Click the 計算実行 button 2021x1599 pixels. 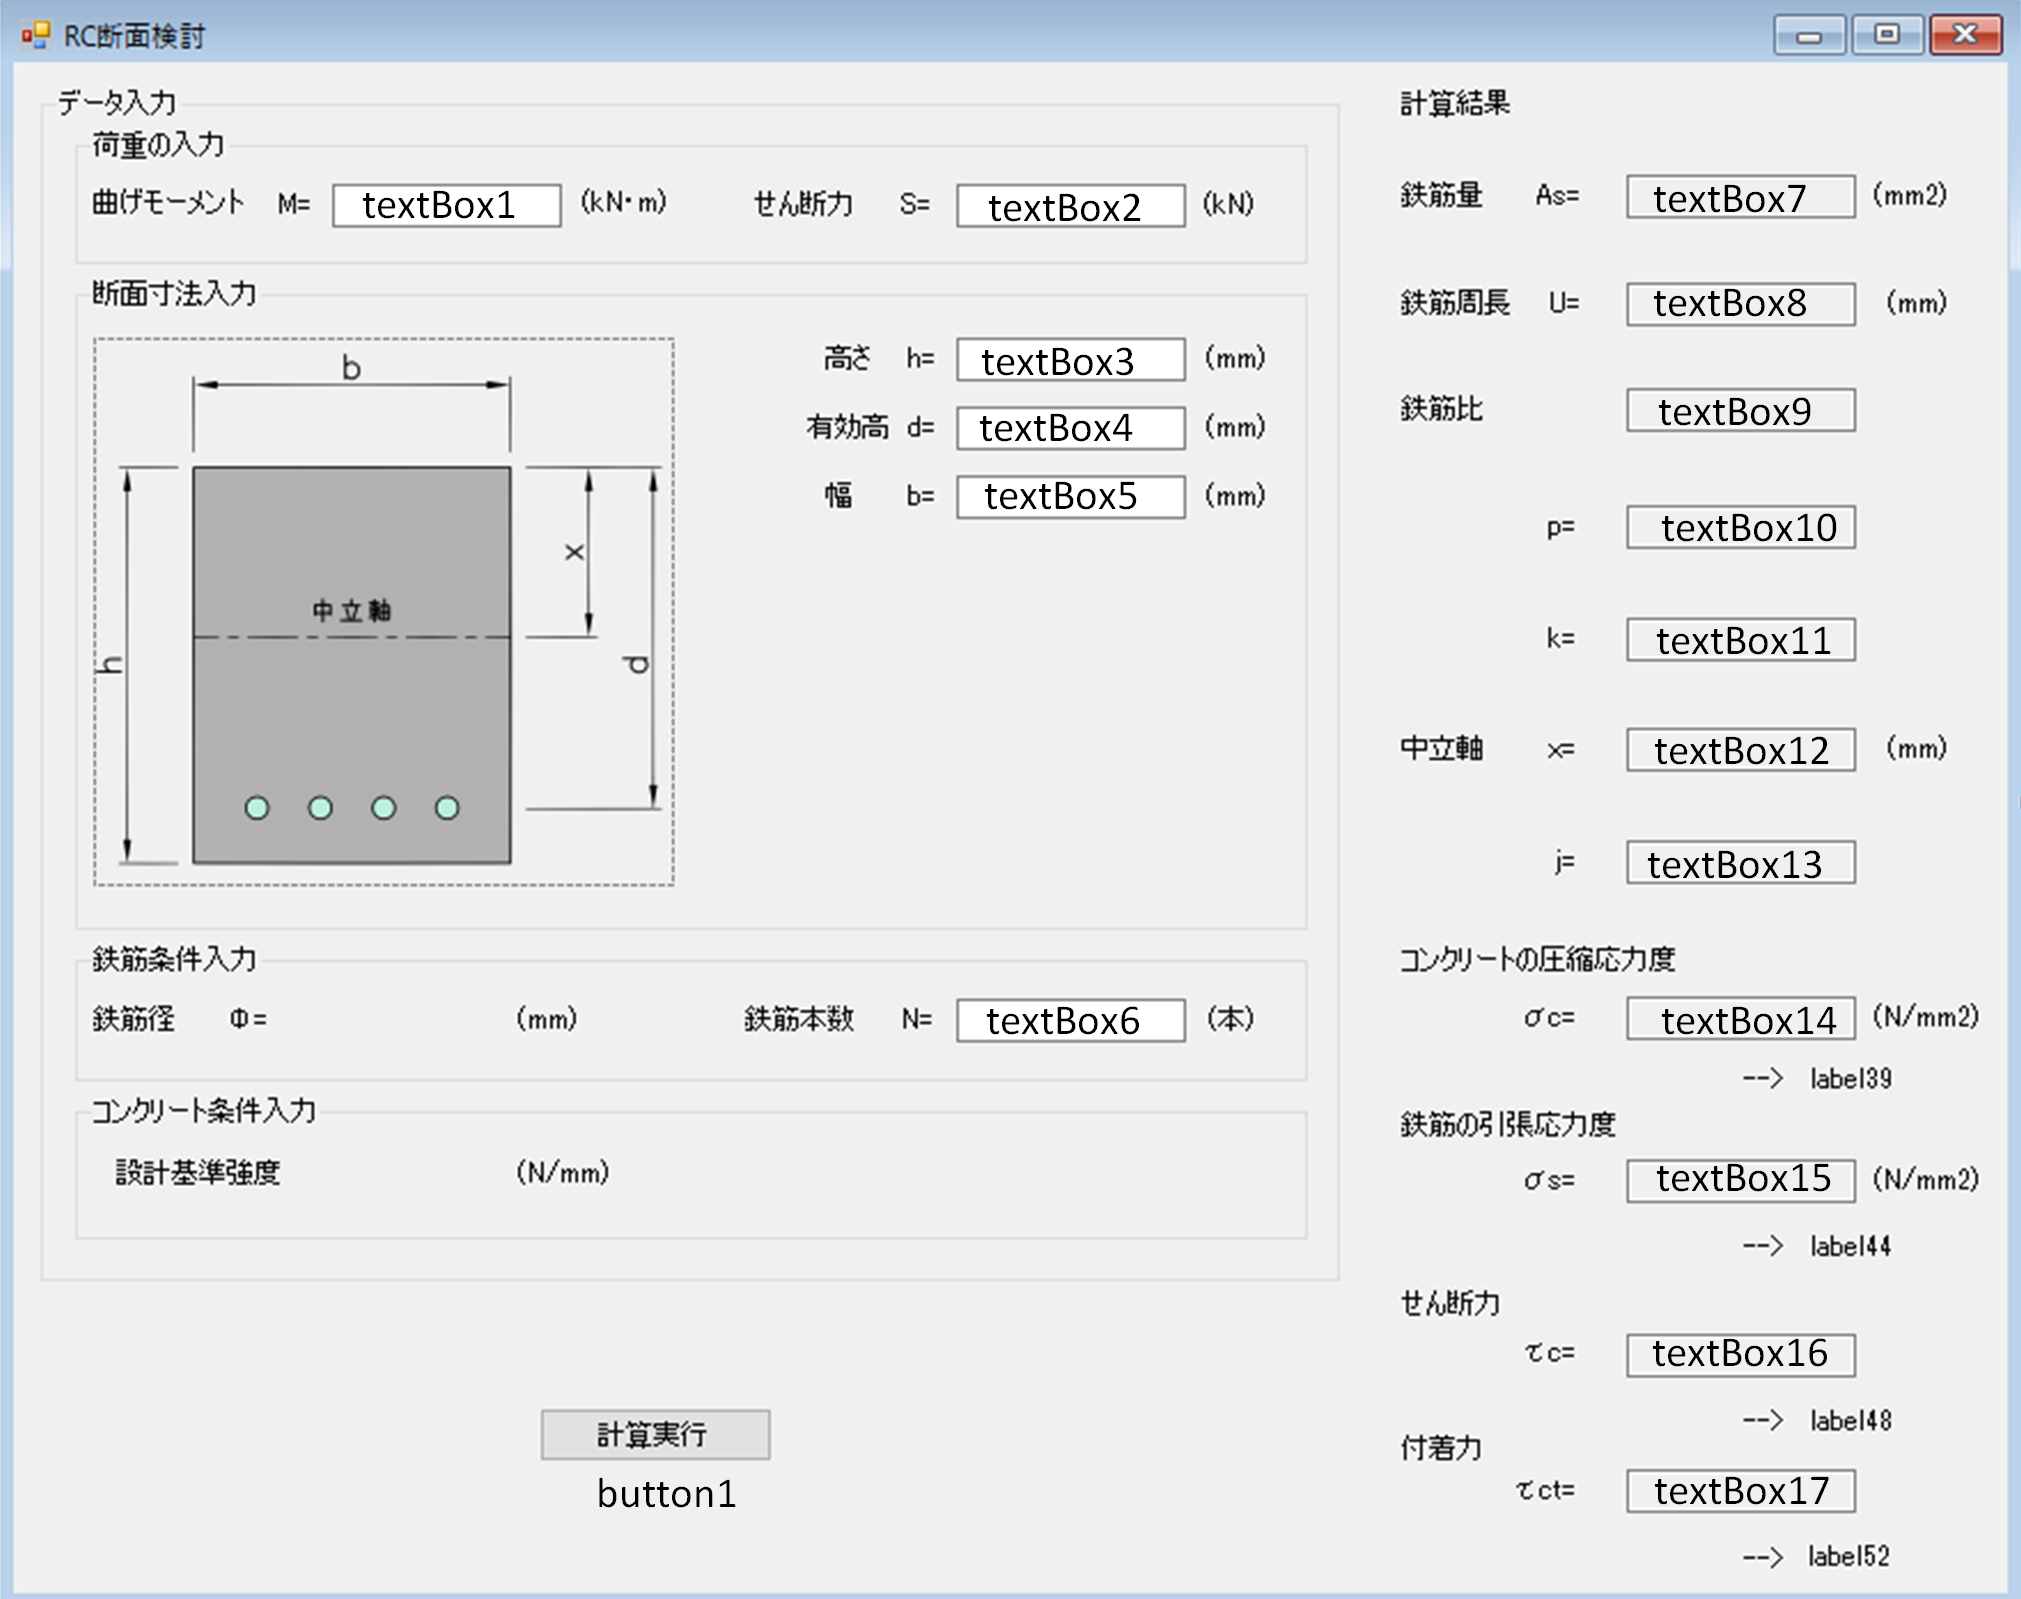[655, 1434]
